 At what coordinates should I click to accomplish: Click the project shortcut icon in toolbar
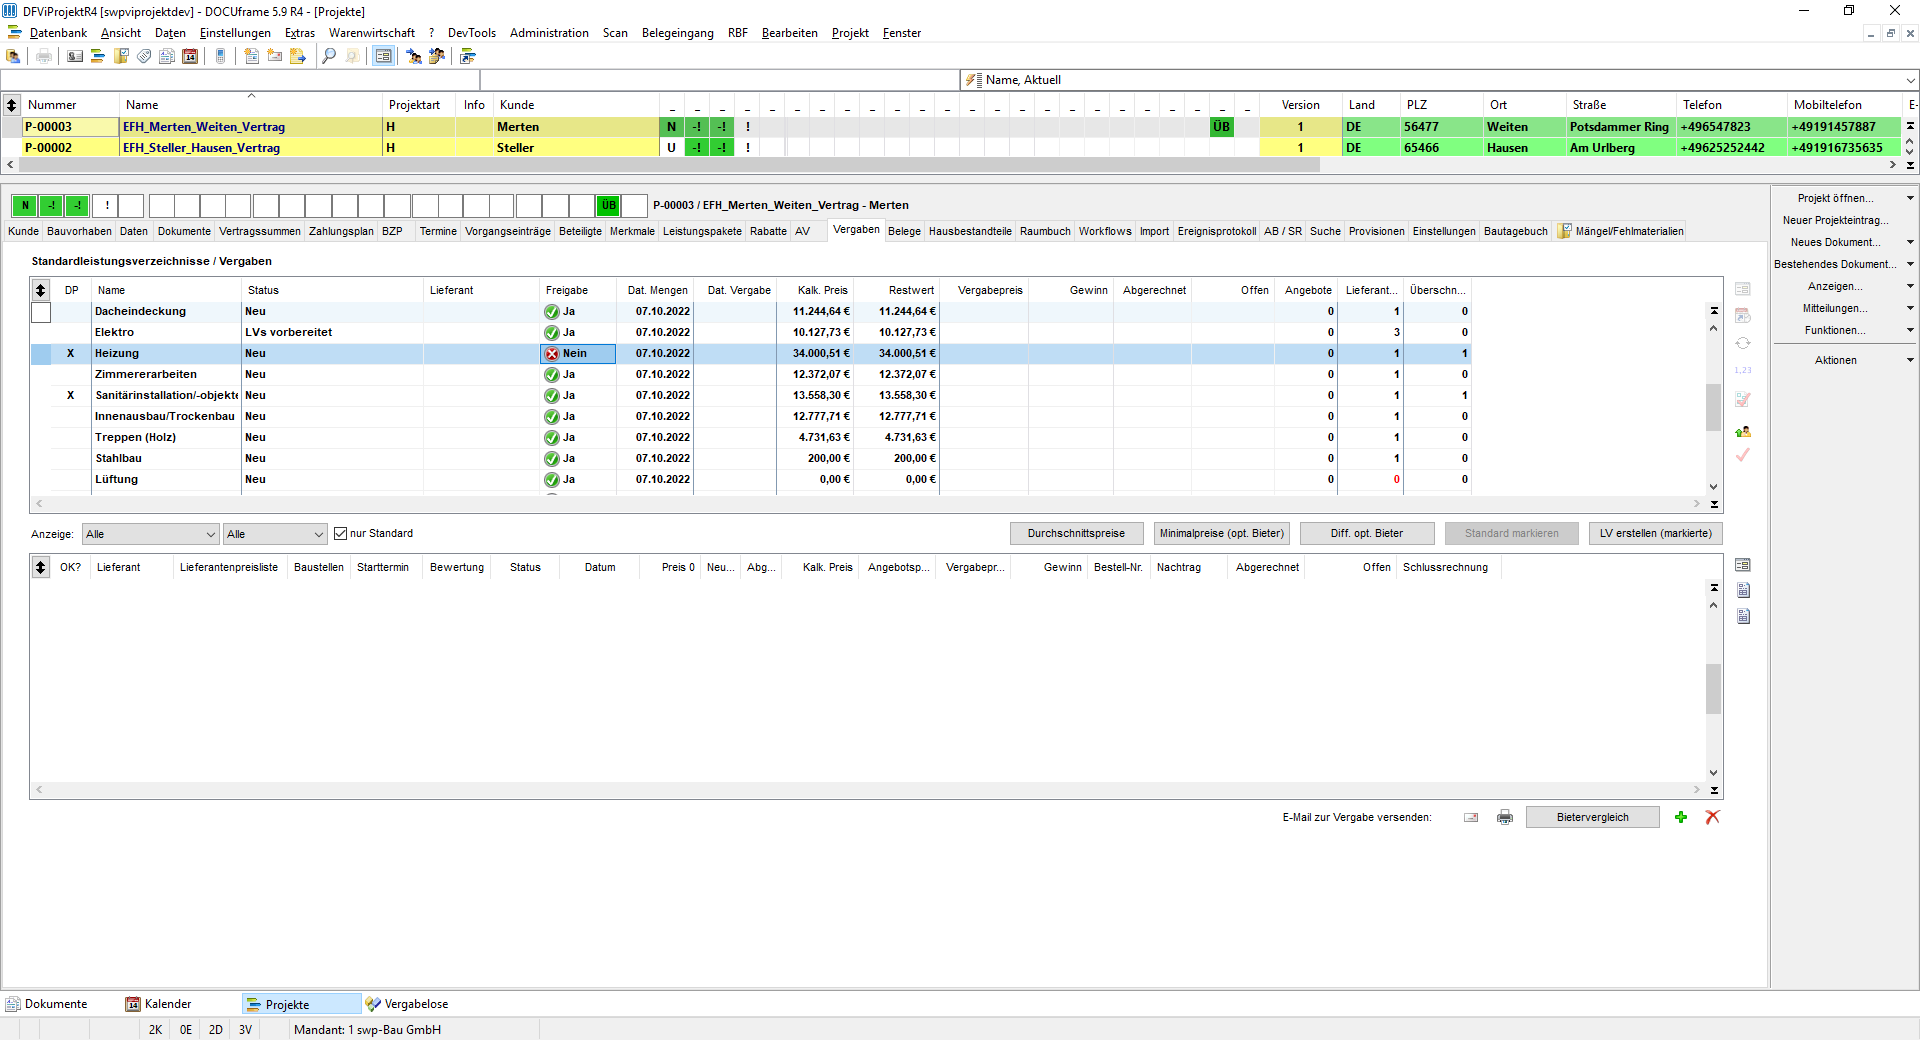click(x=467, y=56)
